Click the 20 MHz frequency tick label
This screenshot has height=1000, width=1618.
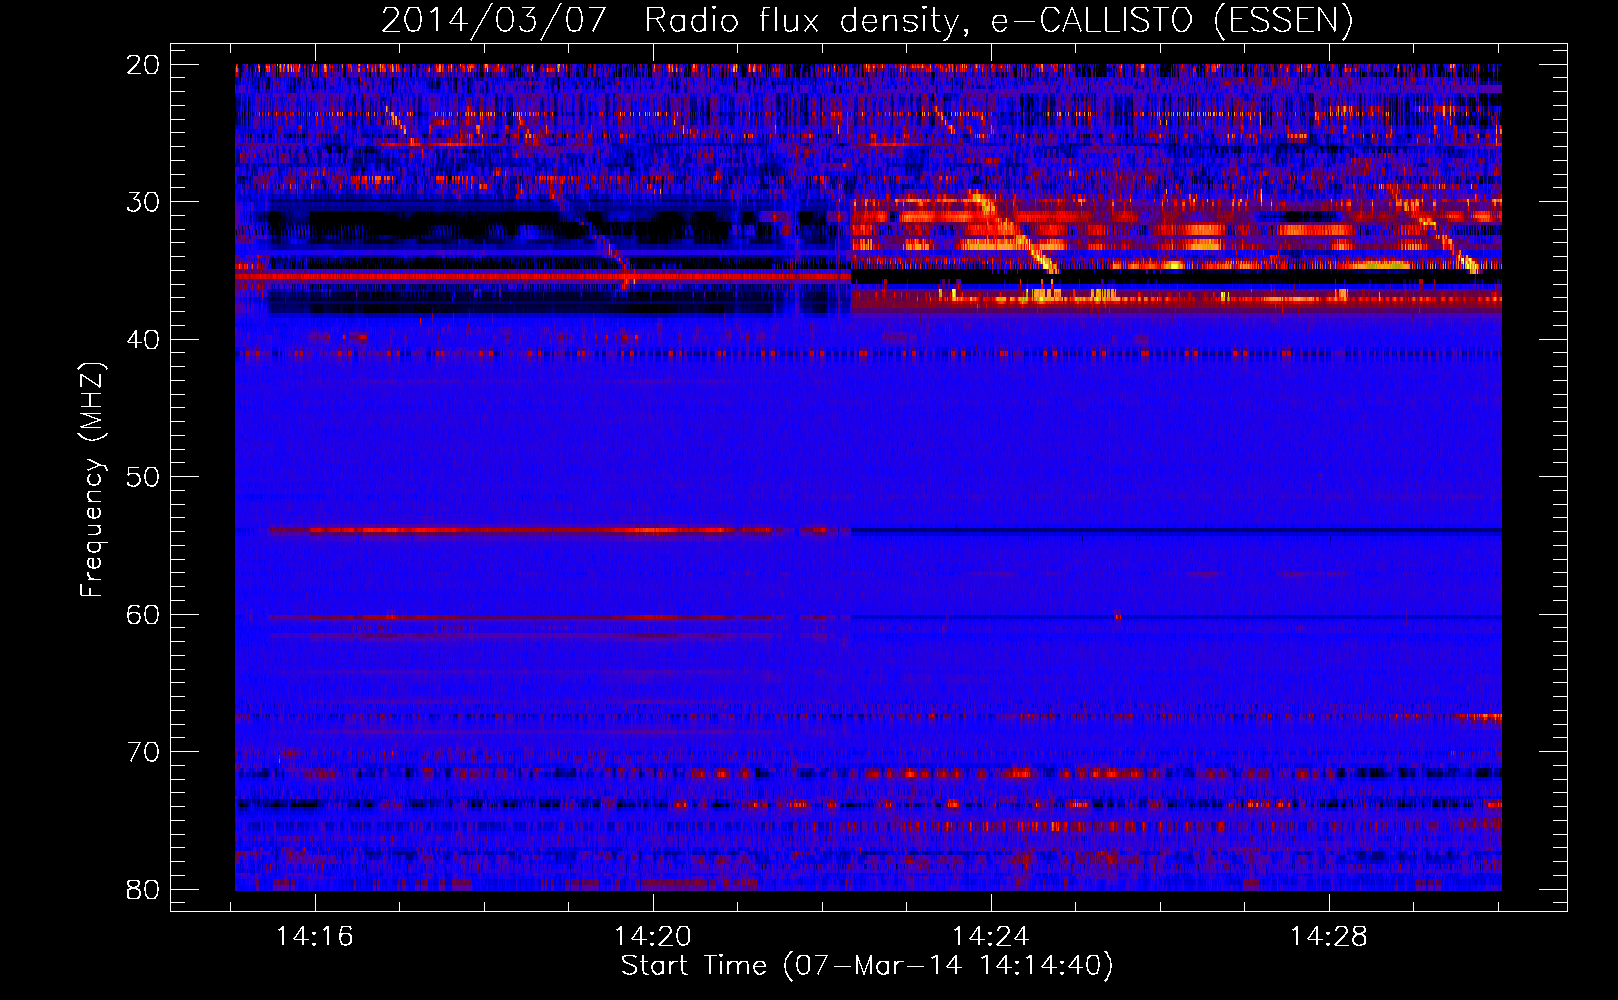[x=143, y=65]
